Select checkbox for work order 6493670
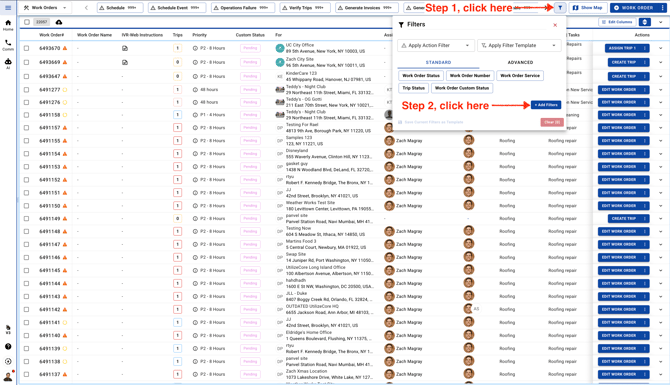Image resolution: width=670 pixels, height=385 pixels. pos(26,48)
